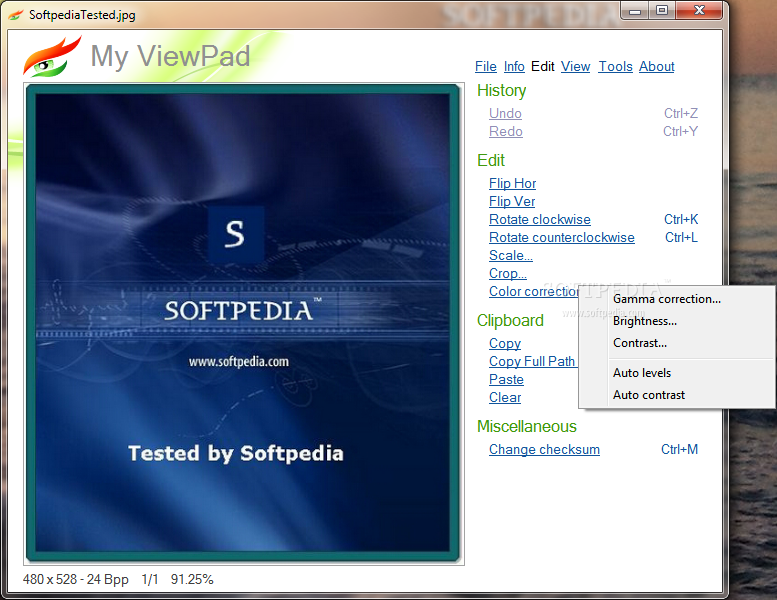Click the Ctrl+K shortcut label
The image size is (777, 600).
coord(681,219)
